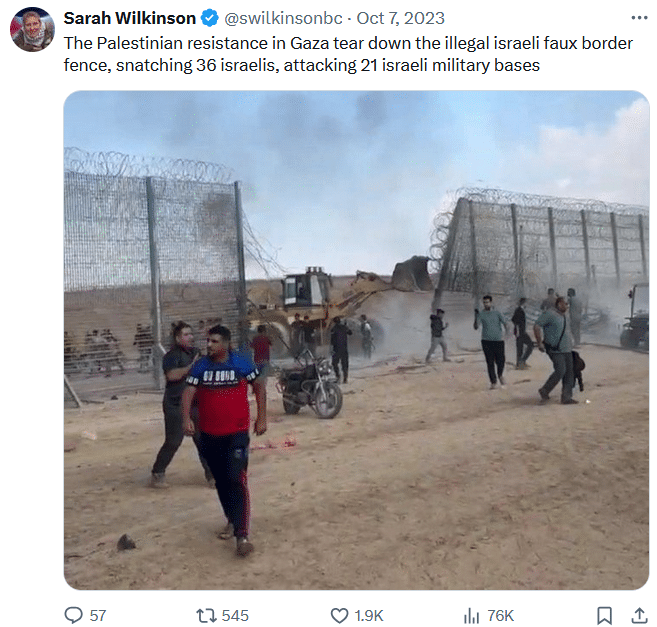Click the 545 reposts count
Image resolution: width=657 pixels, height=627 pixels.
(x=235, y=616)
